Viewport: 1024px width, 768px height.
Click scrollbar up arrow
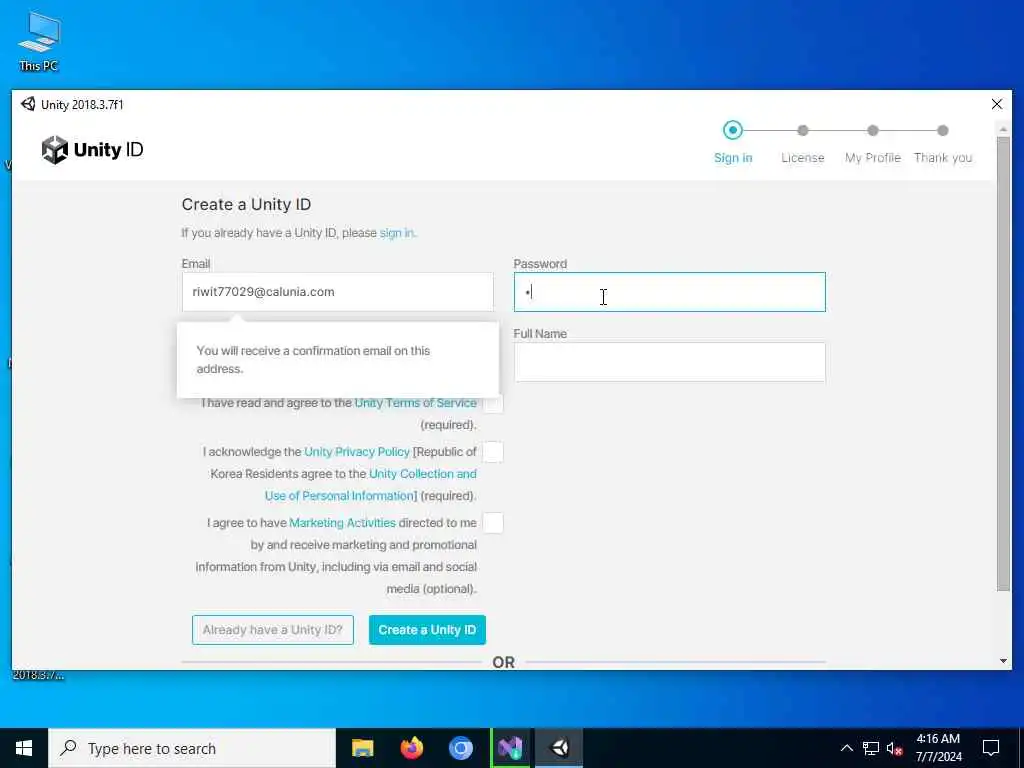(x=1003, y=129)
